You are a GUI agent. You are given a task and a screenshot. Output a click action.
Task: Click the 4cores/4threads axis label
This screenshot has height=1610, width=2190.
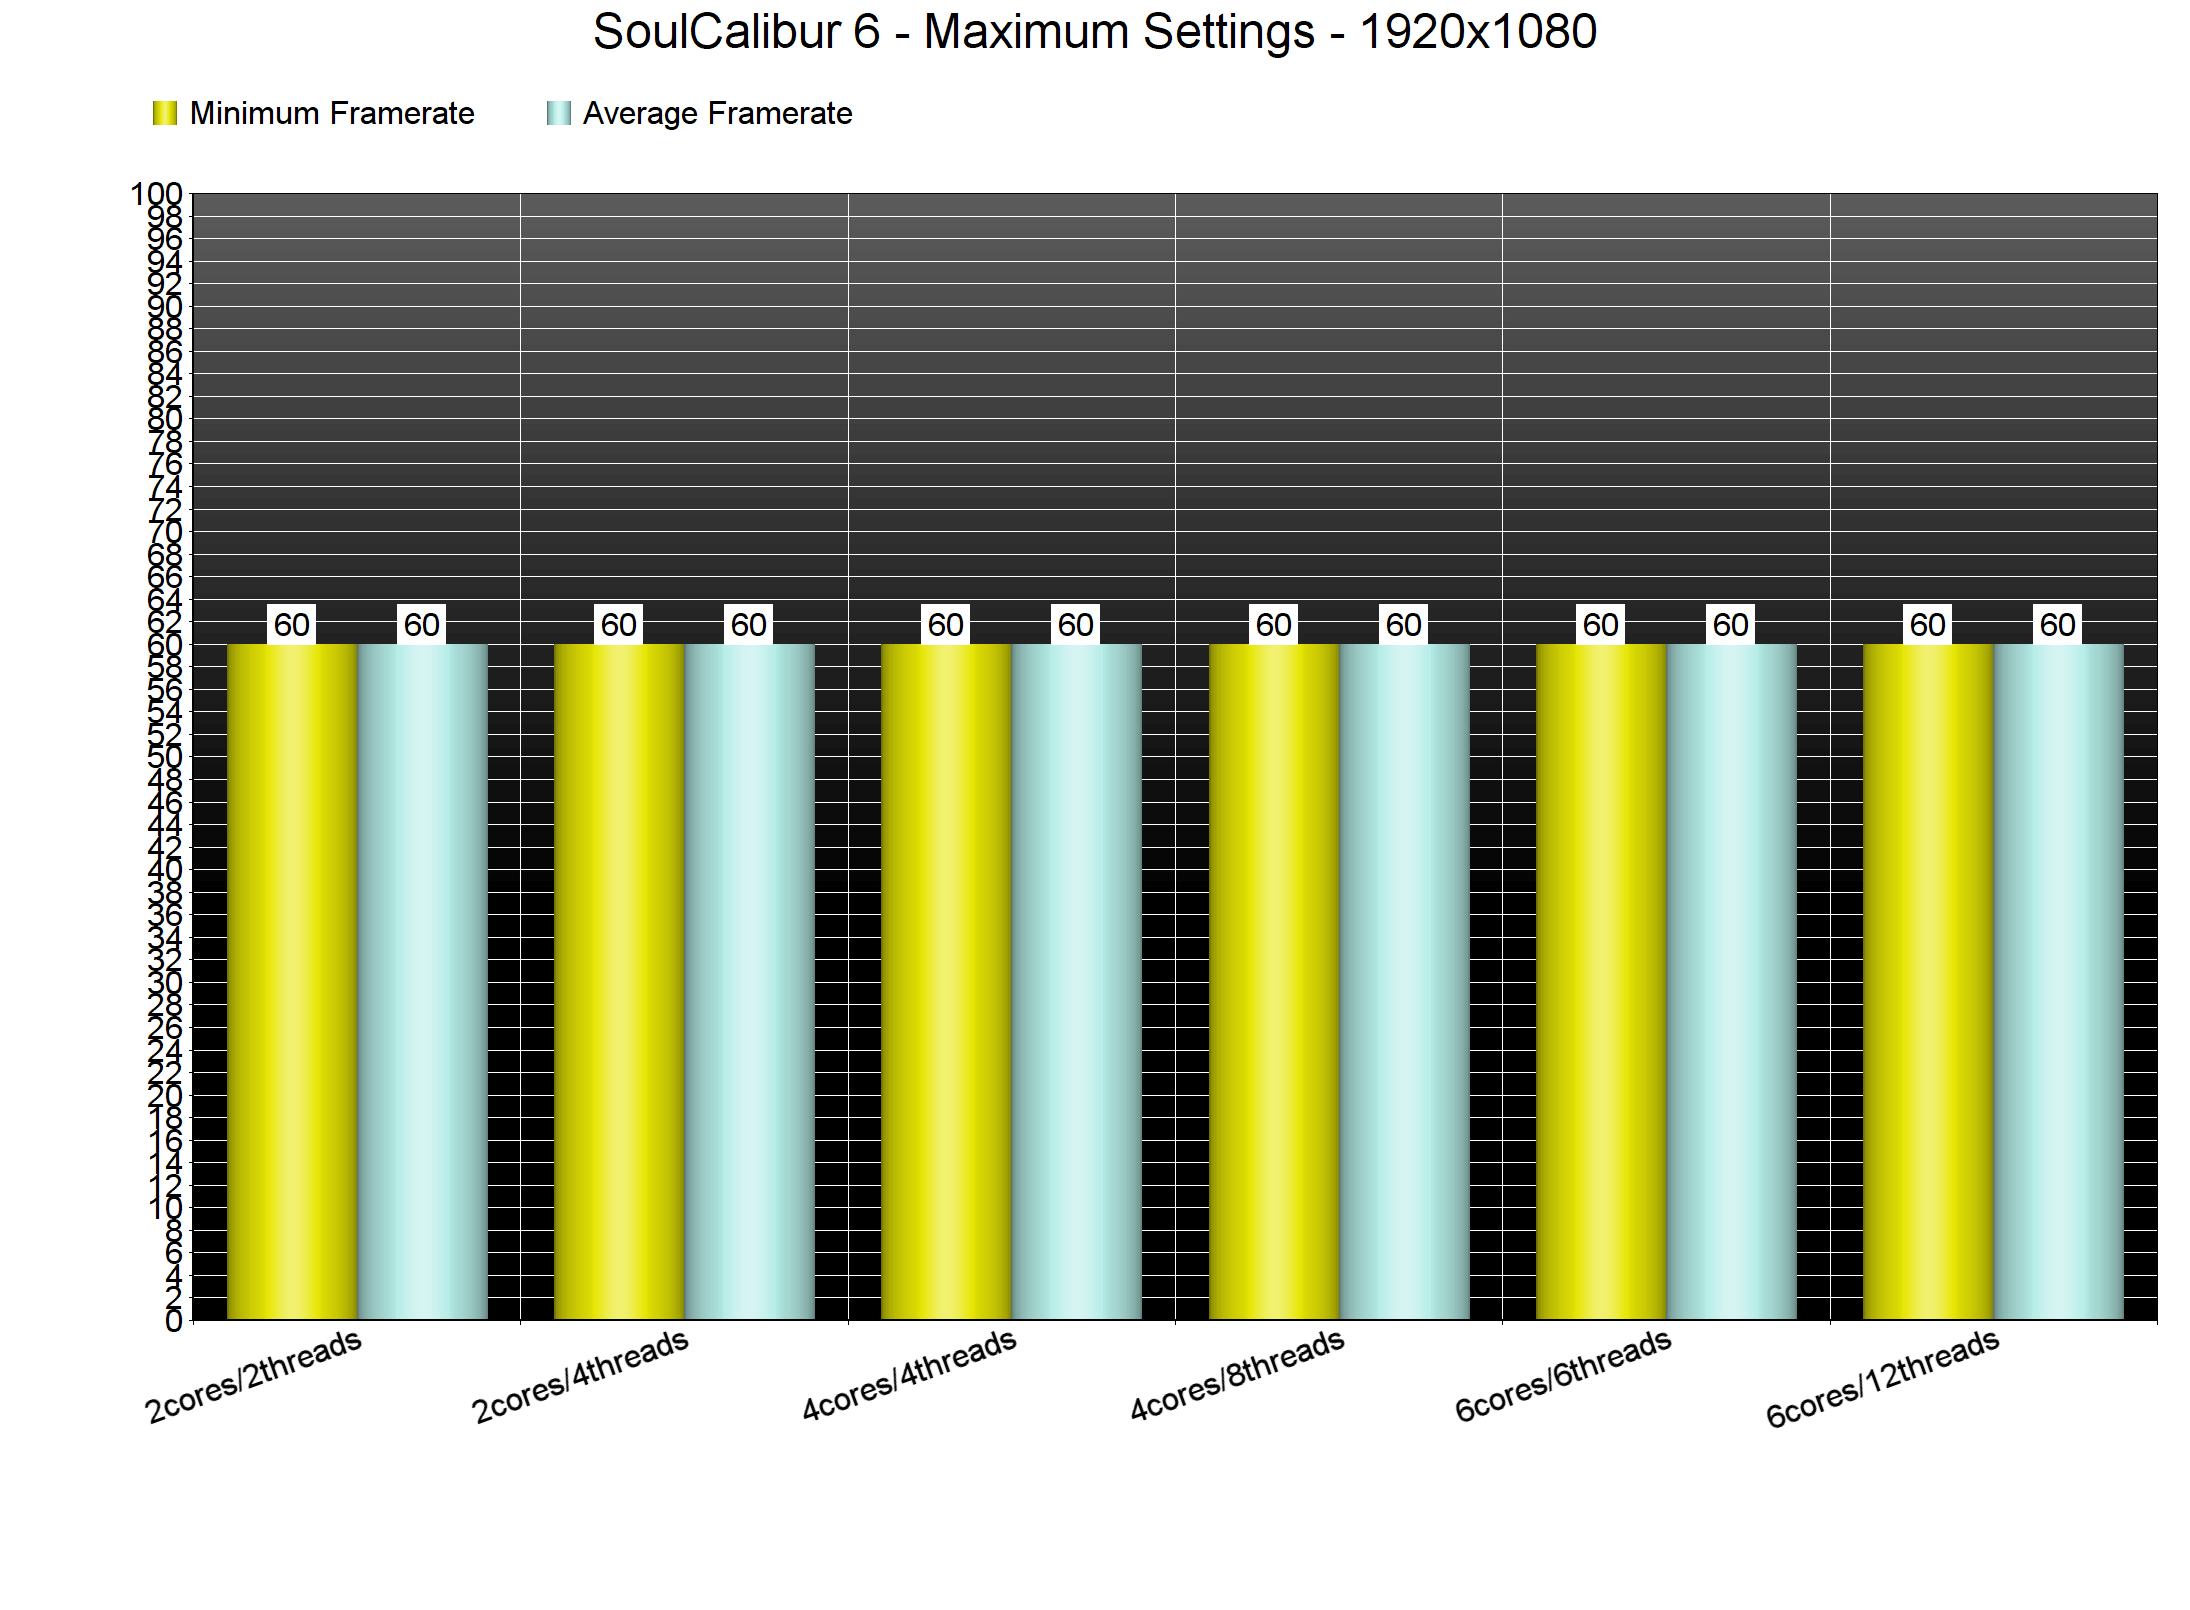point(909,1376)
